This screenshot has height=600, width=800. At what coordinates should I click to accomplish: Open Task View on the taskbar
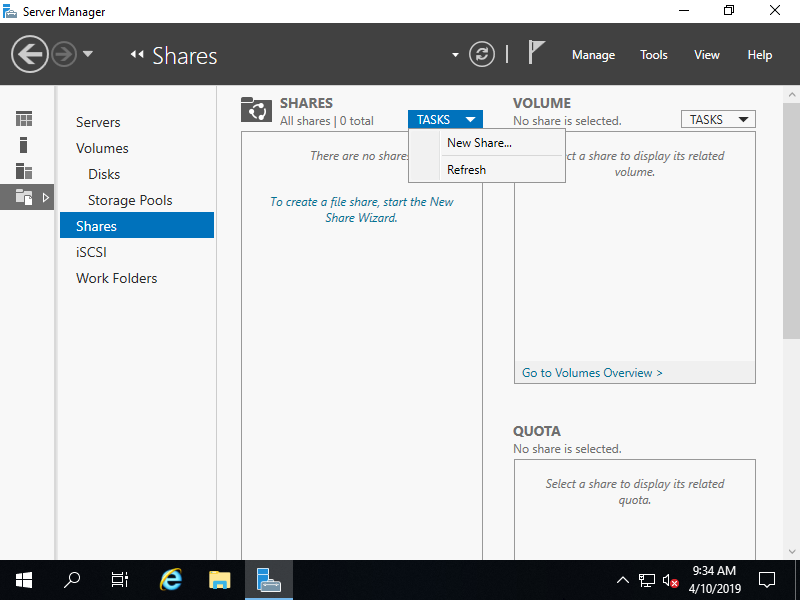pos(120,580)
